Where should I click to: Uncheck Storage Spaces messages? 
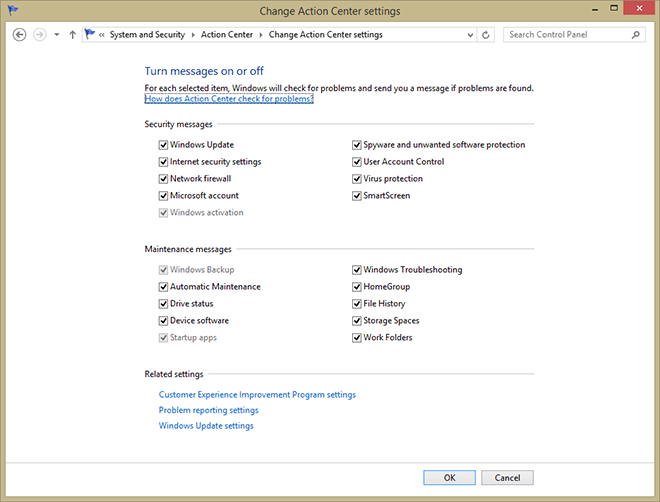point(357,321)
